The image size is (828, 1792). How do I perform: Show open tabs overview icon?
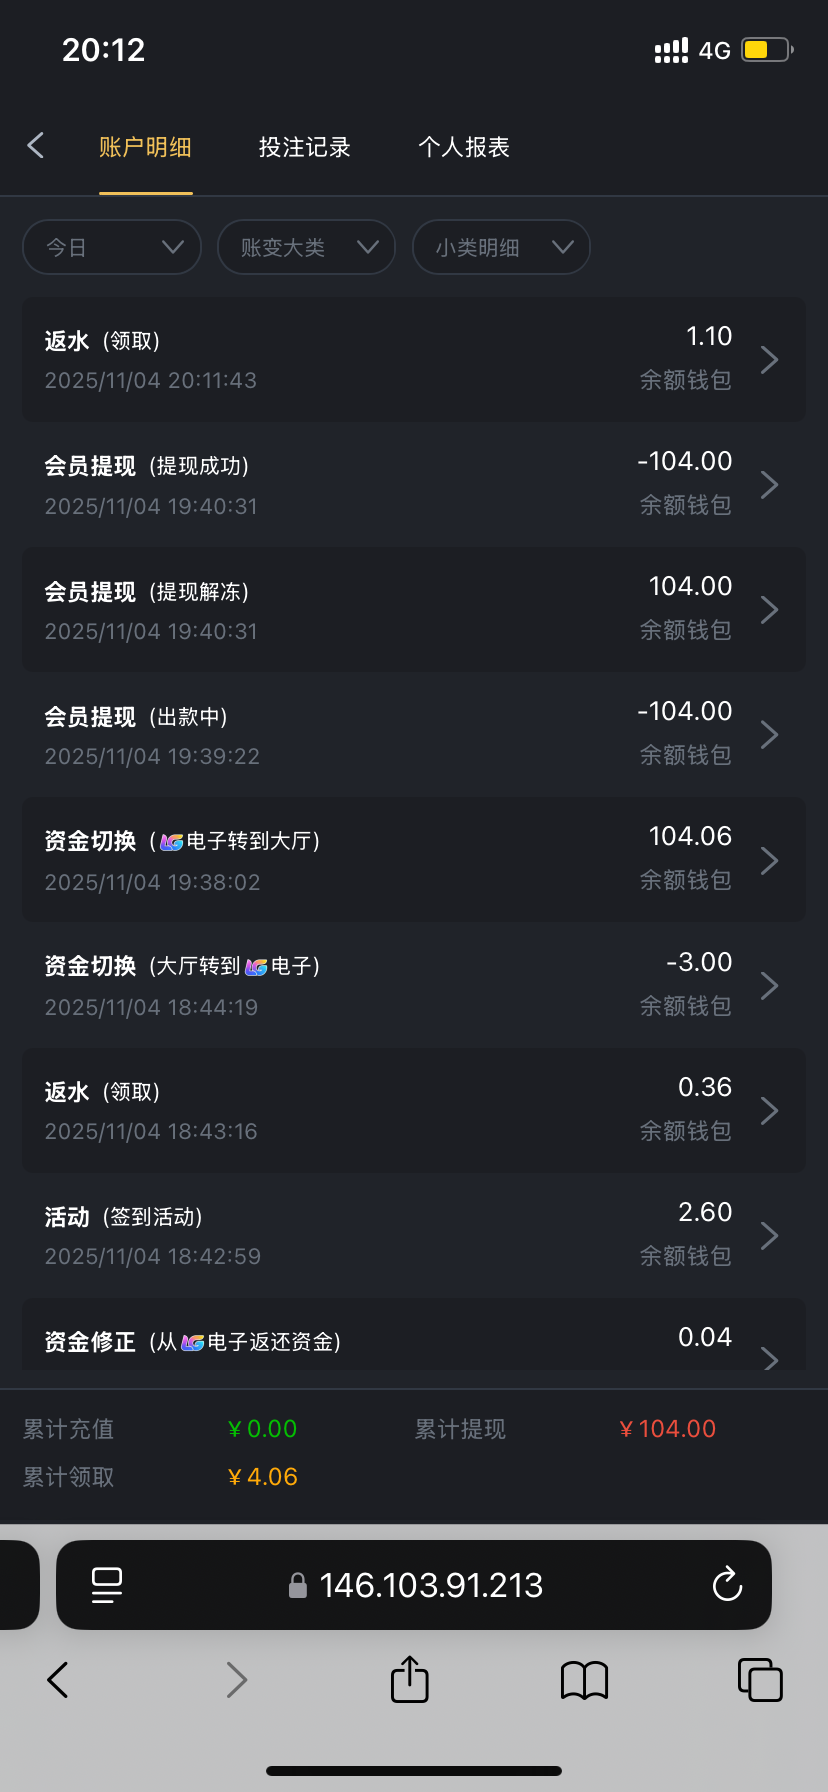pyautogui.click(x=759, y=1680)
